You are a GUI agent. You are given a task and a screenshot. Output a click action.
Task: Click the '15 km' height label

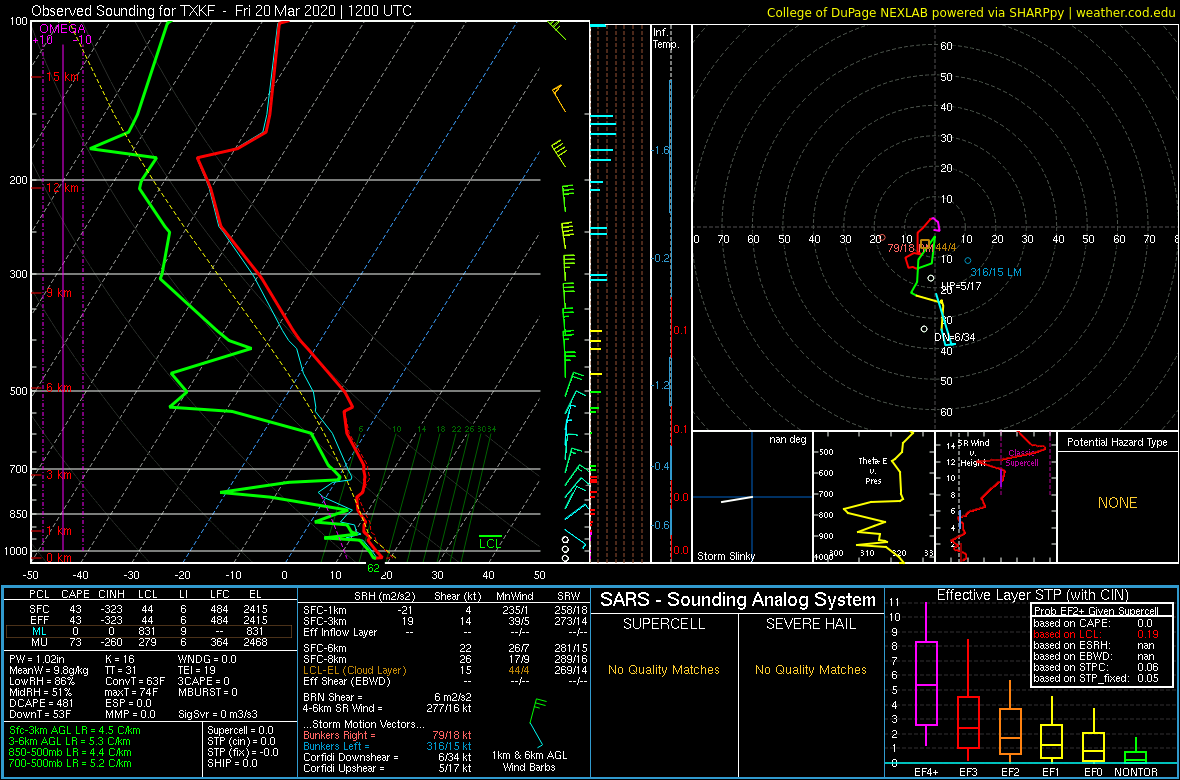click(63, 77)
